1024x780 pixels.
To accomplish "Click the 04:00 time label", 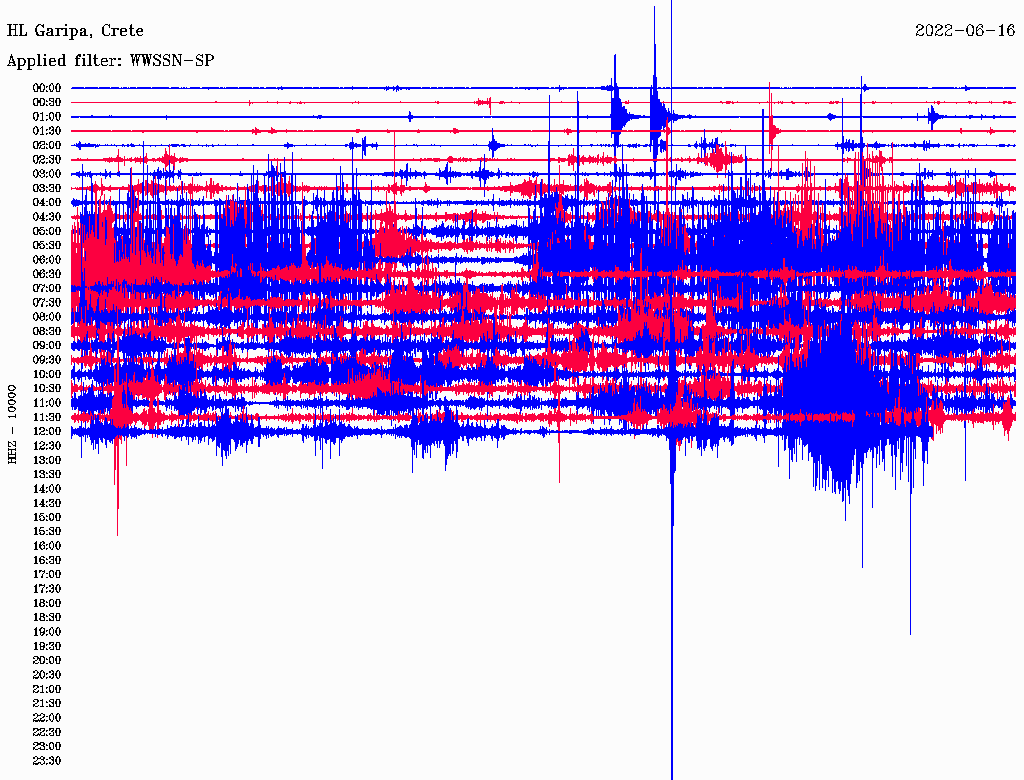I will point(47,203).
